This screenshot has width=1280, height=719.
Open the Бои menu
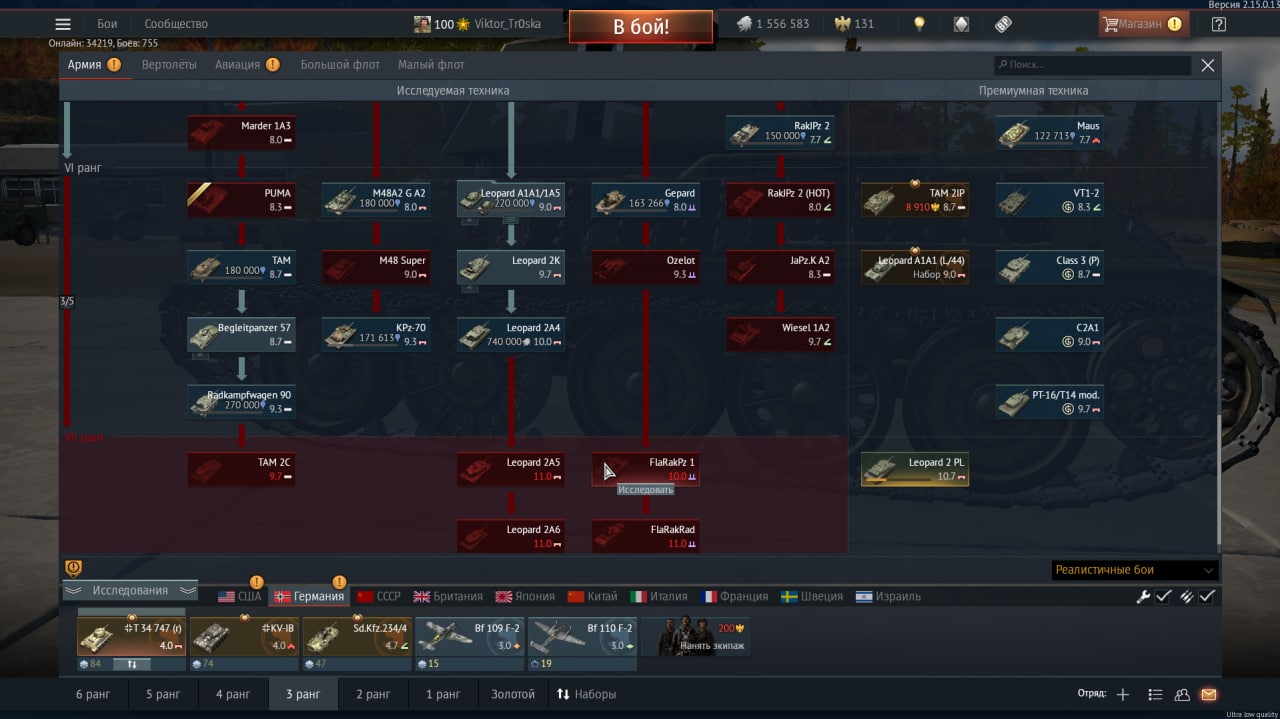click(x=107, y=24)
